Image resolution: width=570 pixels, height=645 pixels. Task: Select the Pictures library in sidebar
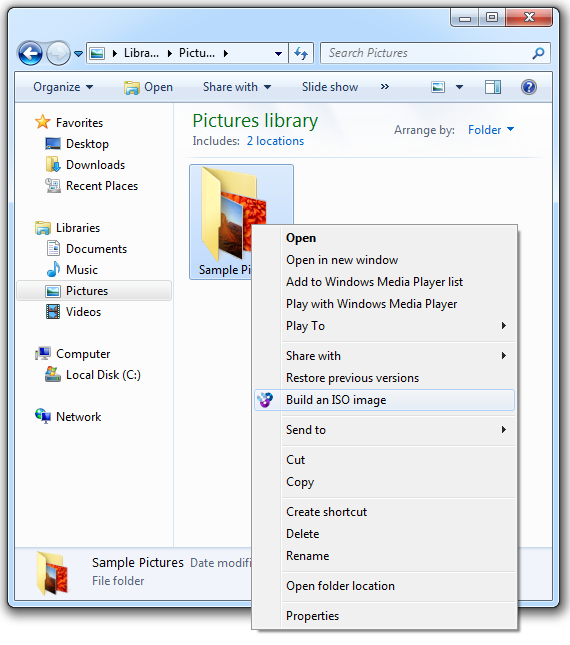[x=94, y=291]
